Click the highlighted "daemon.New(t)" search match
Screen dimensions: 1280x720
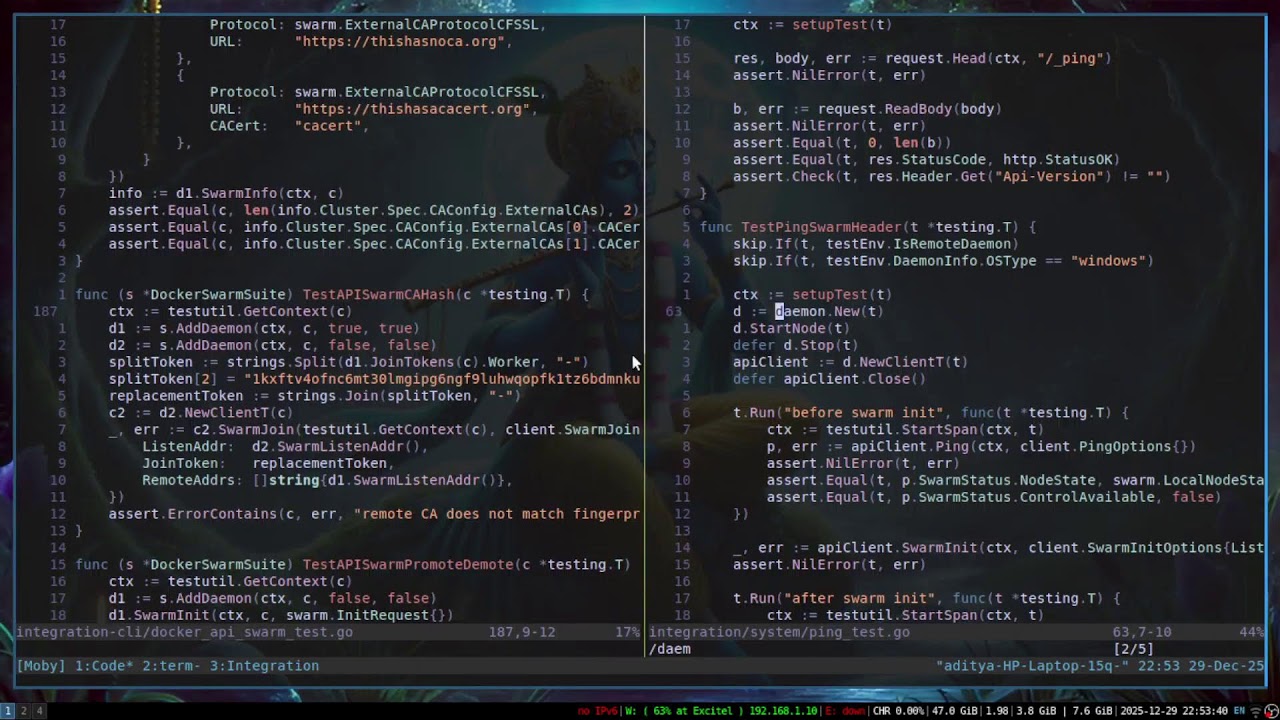[829, 311]
